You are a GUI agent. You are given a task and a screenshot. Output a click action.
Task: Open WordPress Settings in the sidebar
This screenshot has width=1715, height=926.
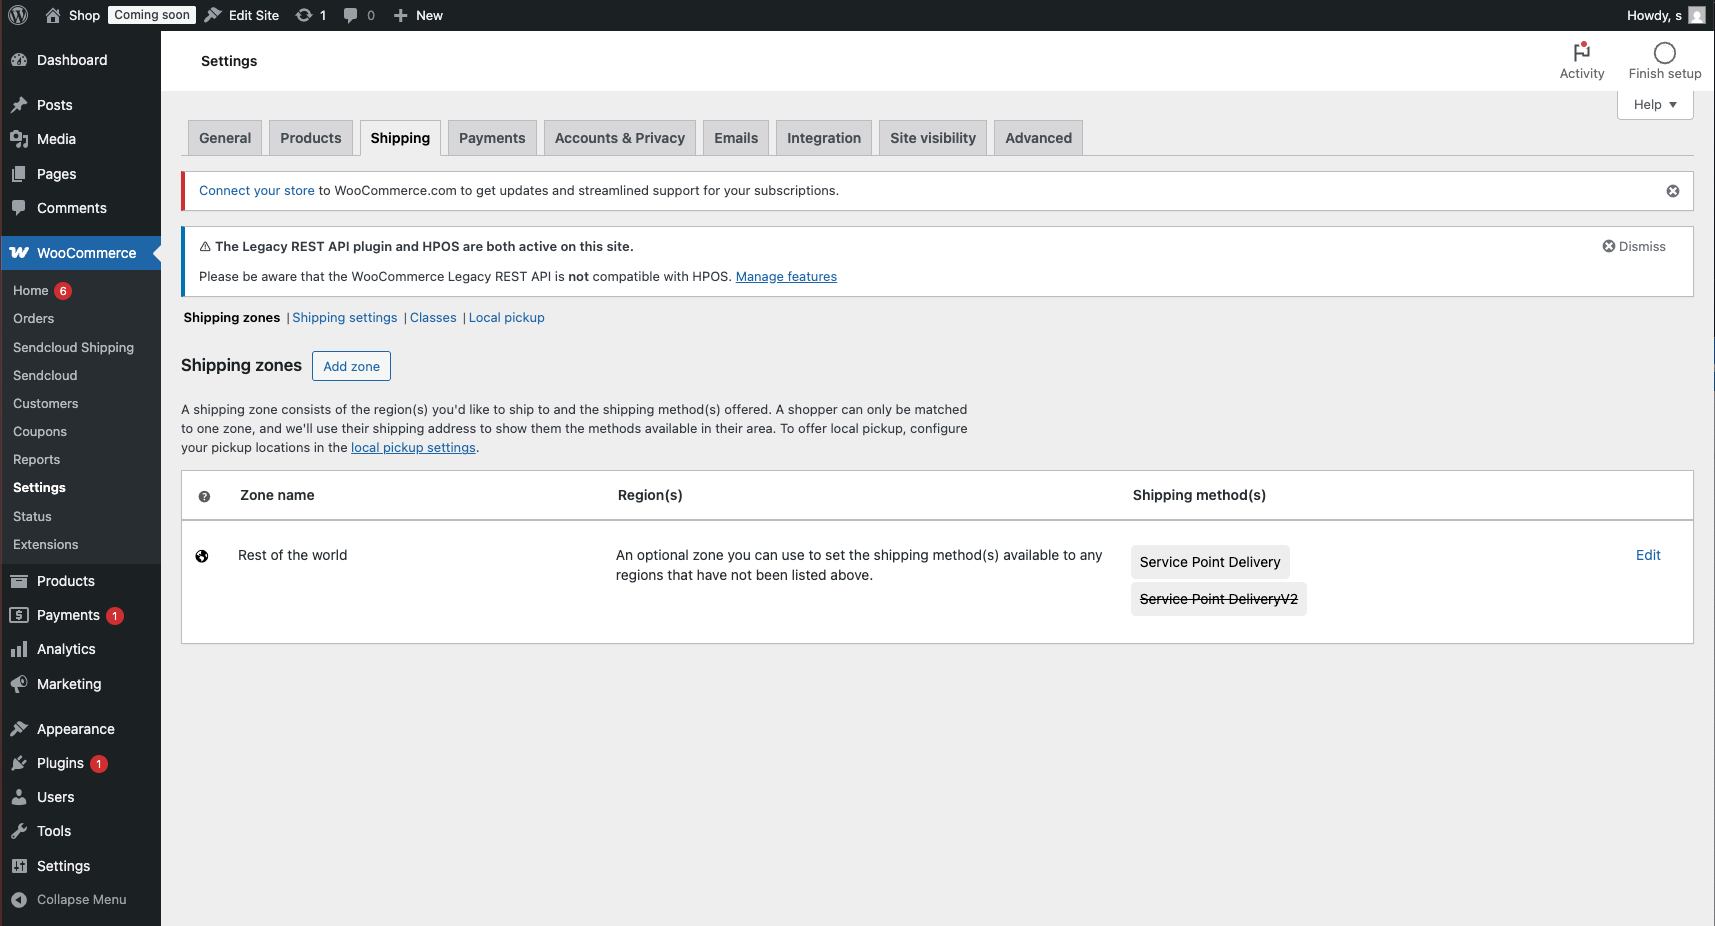tap(63, 866)
